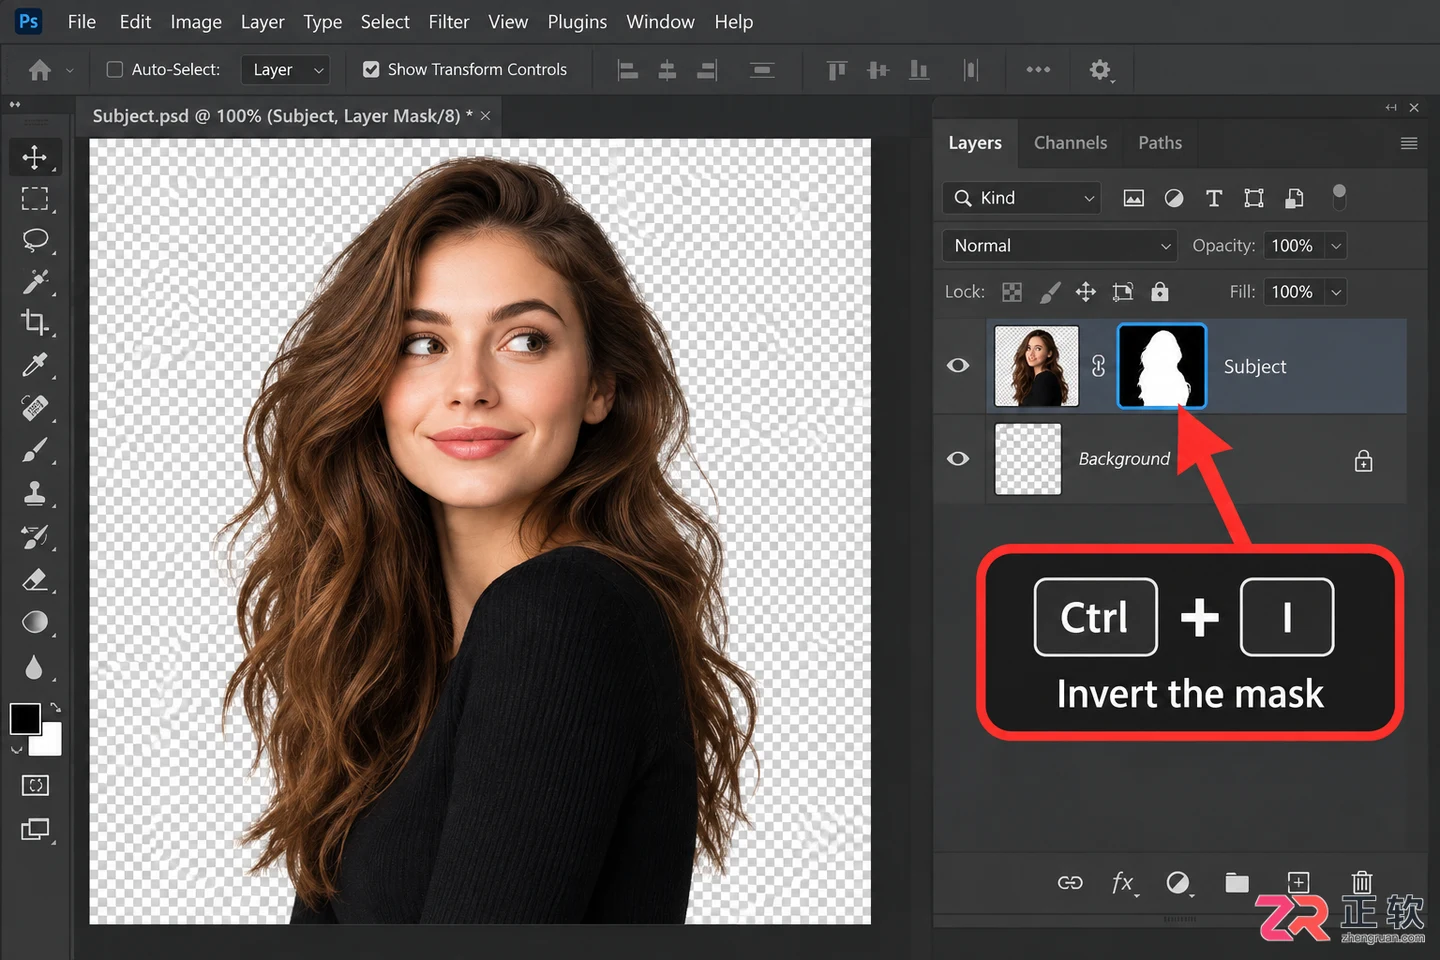
Task: Hide the Background layer eye icon
Action: 958,458
